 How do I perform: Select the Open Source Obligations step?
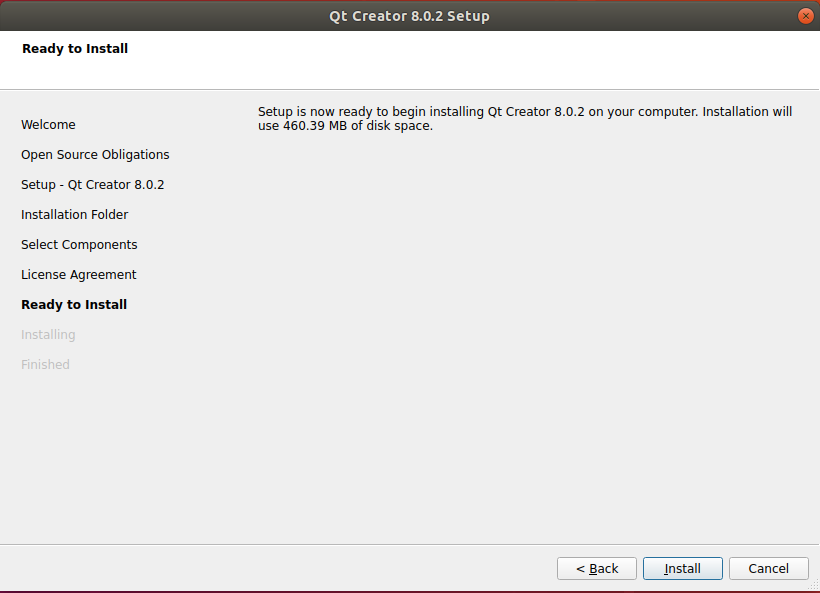coord(95,155)
